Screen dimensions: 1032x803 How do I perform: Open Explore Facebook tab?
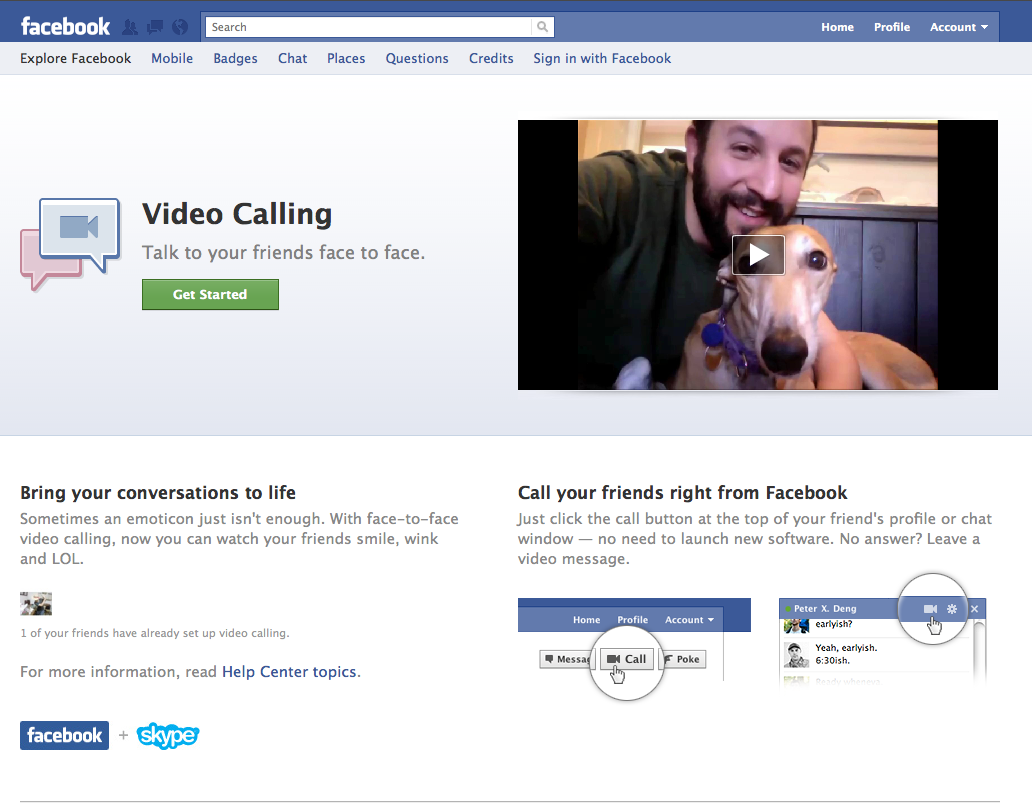[x=76, y=59]
